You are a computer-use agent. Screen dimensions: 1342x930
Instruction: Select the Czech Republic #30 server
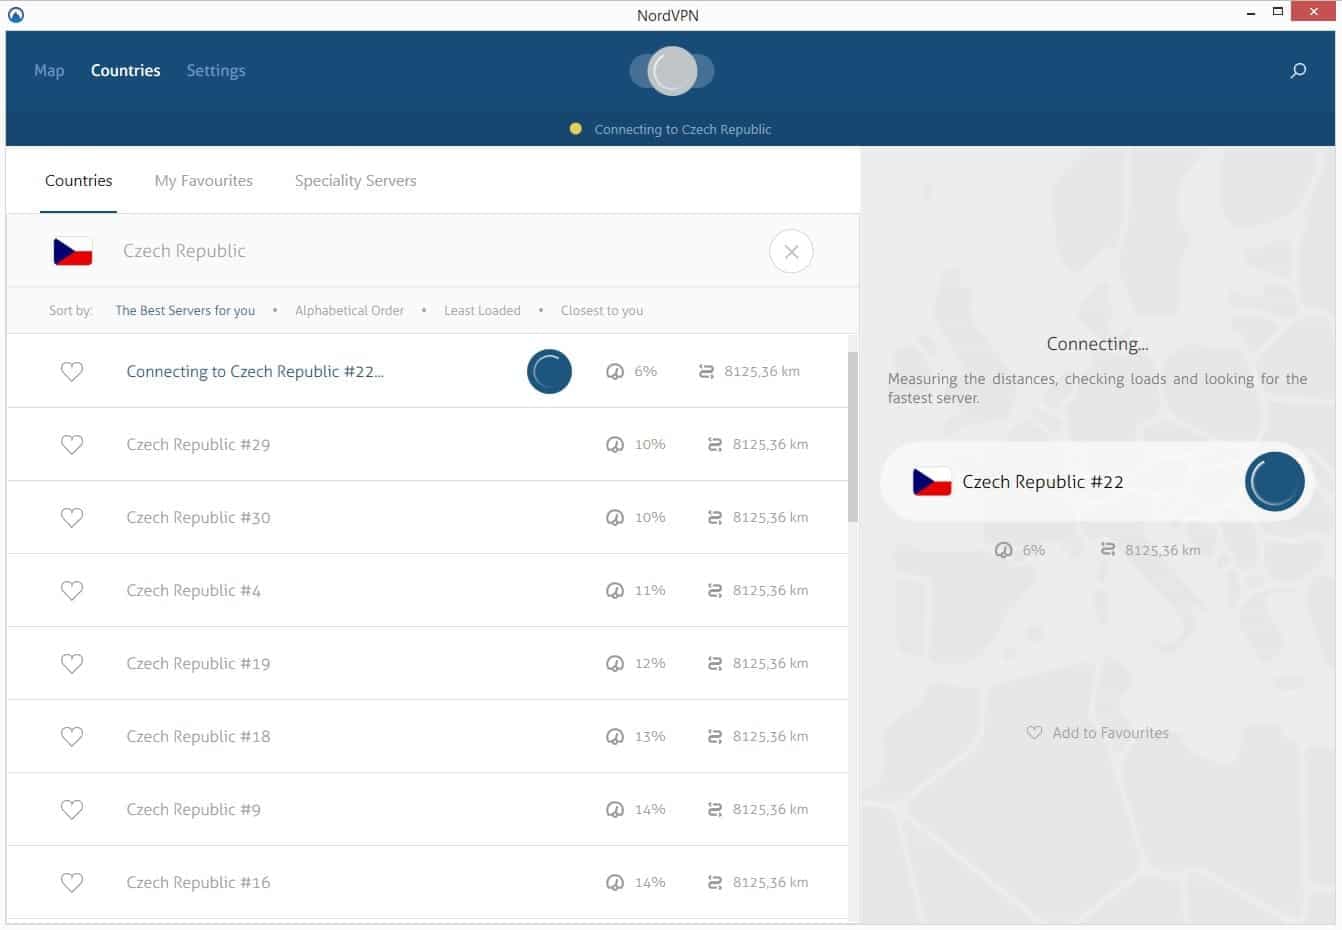coord(427,517)
